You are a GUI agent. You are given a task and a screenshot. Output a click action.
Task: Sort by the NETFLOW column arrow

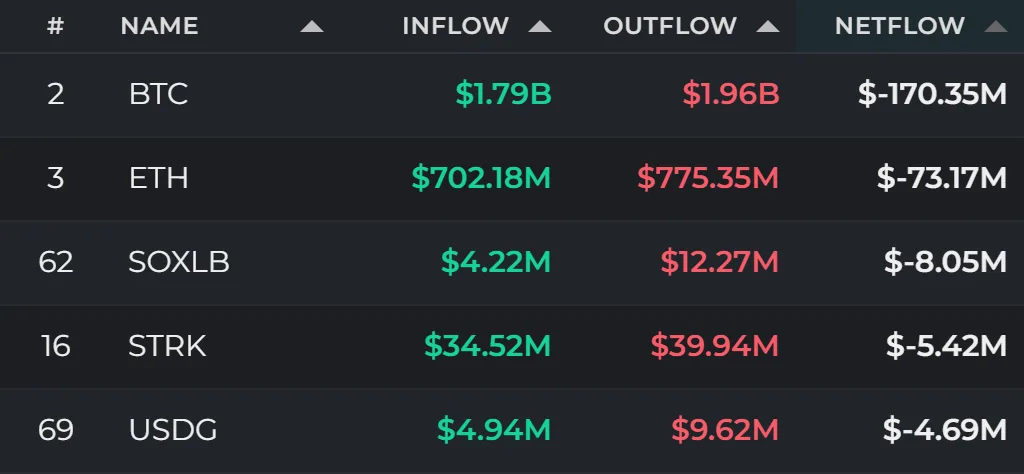(996, 27)
